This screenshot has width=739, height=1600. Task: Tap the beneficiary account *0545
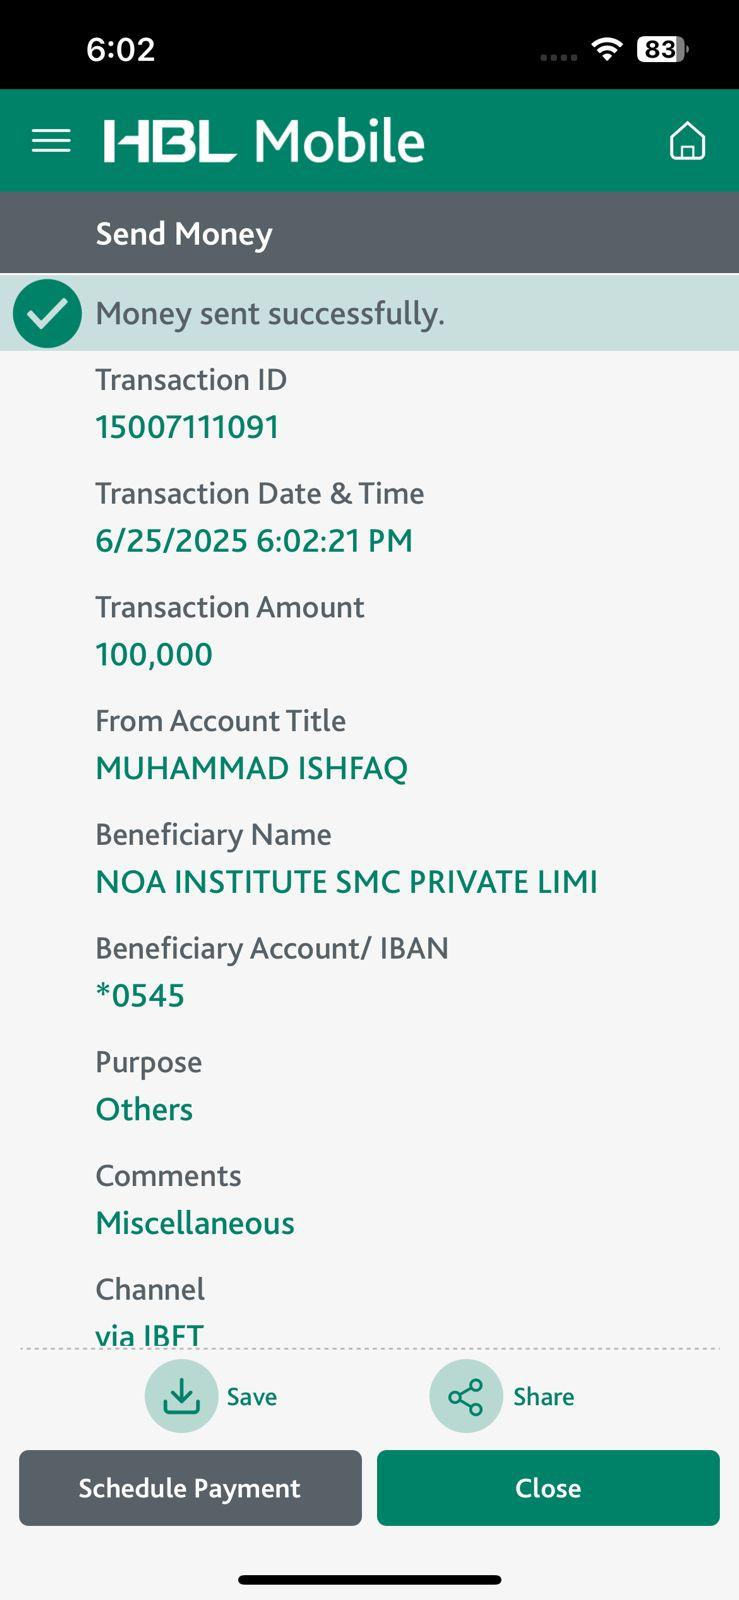click(140, 996)
